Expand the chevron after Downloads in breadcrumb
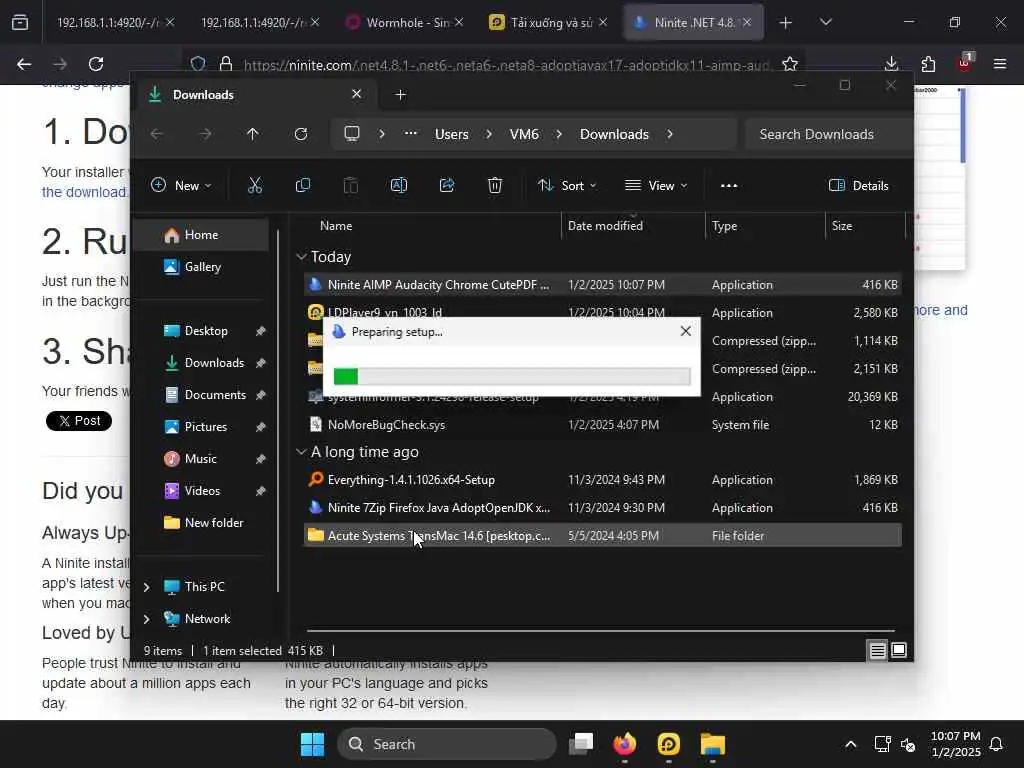Viewport: 1024px width, 768px height. (670, 134)
